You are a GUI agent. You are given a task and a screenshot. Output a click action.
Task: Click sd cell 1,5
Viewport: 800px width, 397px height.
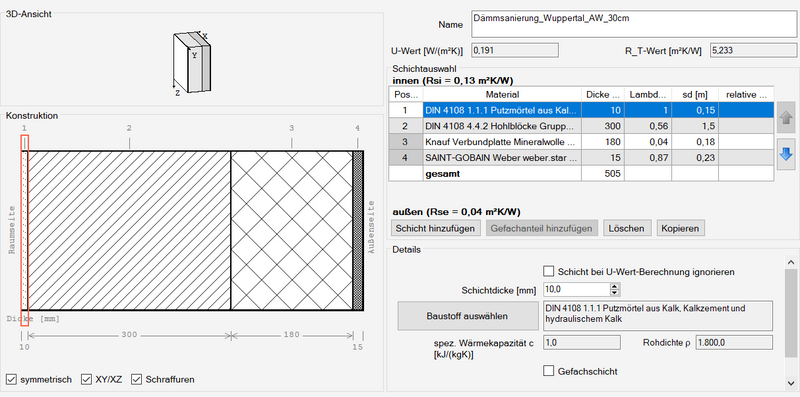695,126
